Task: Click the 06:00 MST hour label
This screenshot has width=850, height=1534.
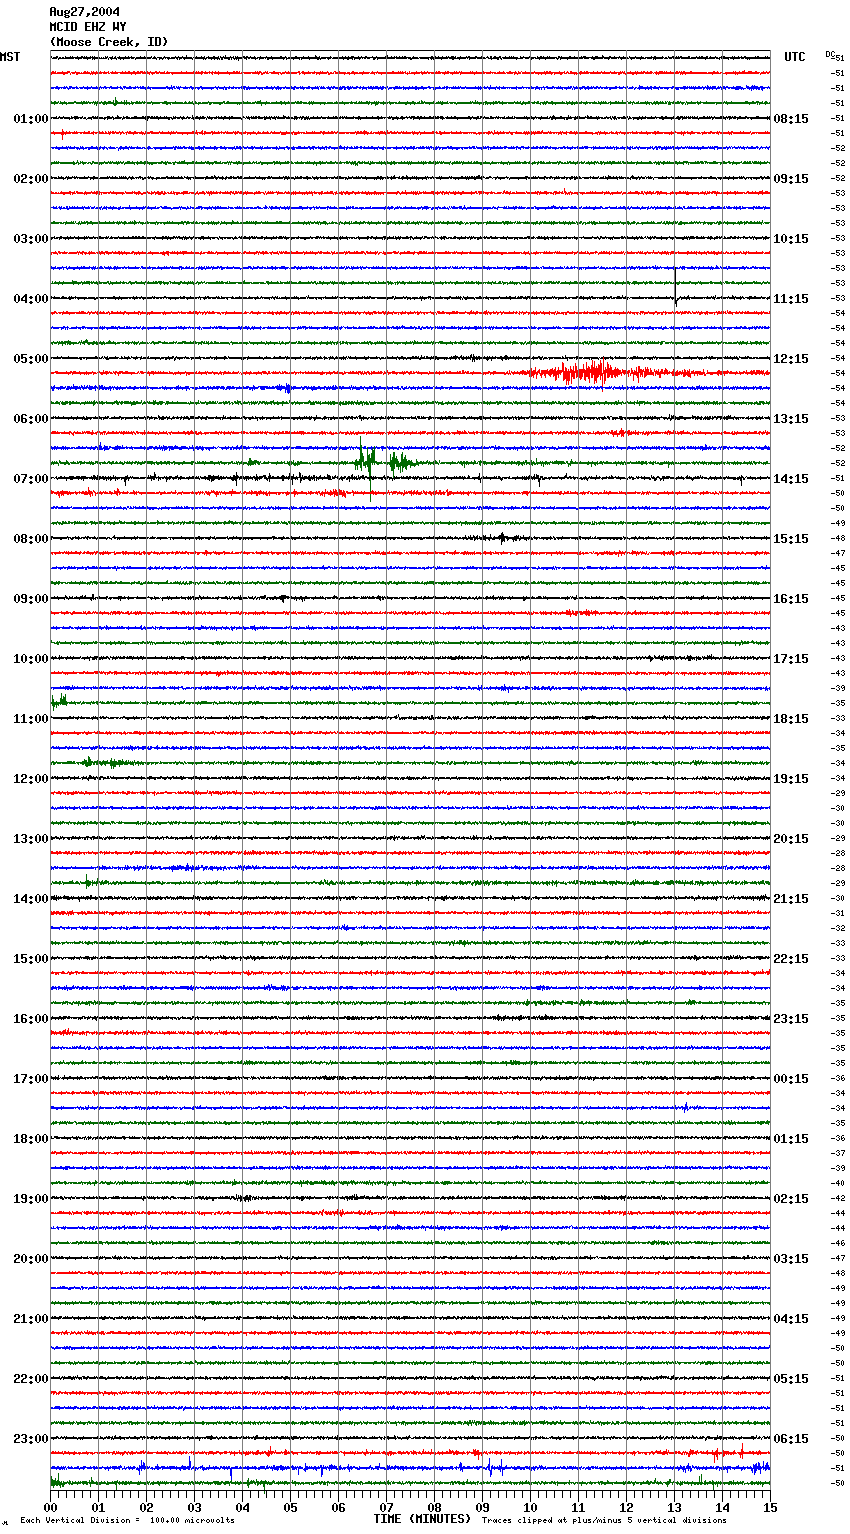Action: [x=31, y=419]
